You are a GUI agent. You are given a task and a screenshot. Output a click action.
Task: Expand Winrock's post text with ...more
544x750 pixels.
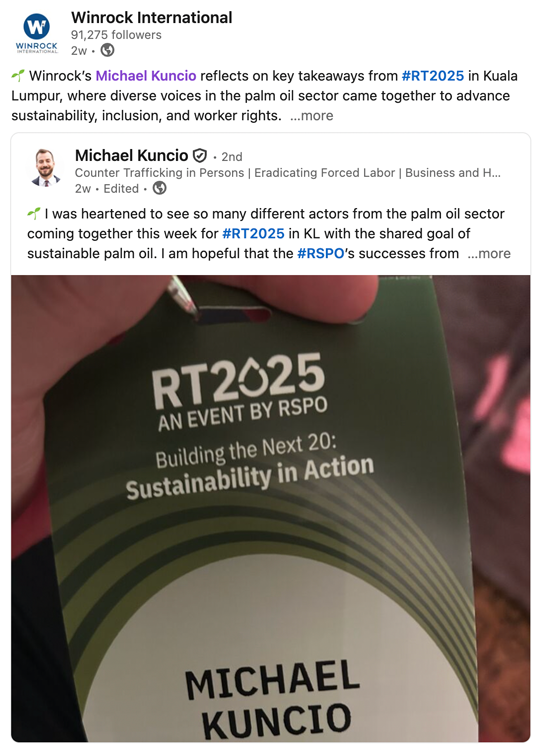311,116
